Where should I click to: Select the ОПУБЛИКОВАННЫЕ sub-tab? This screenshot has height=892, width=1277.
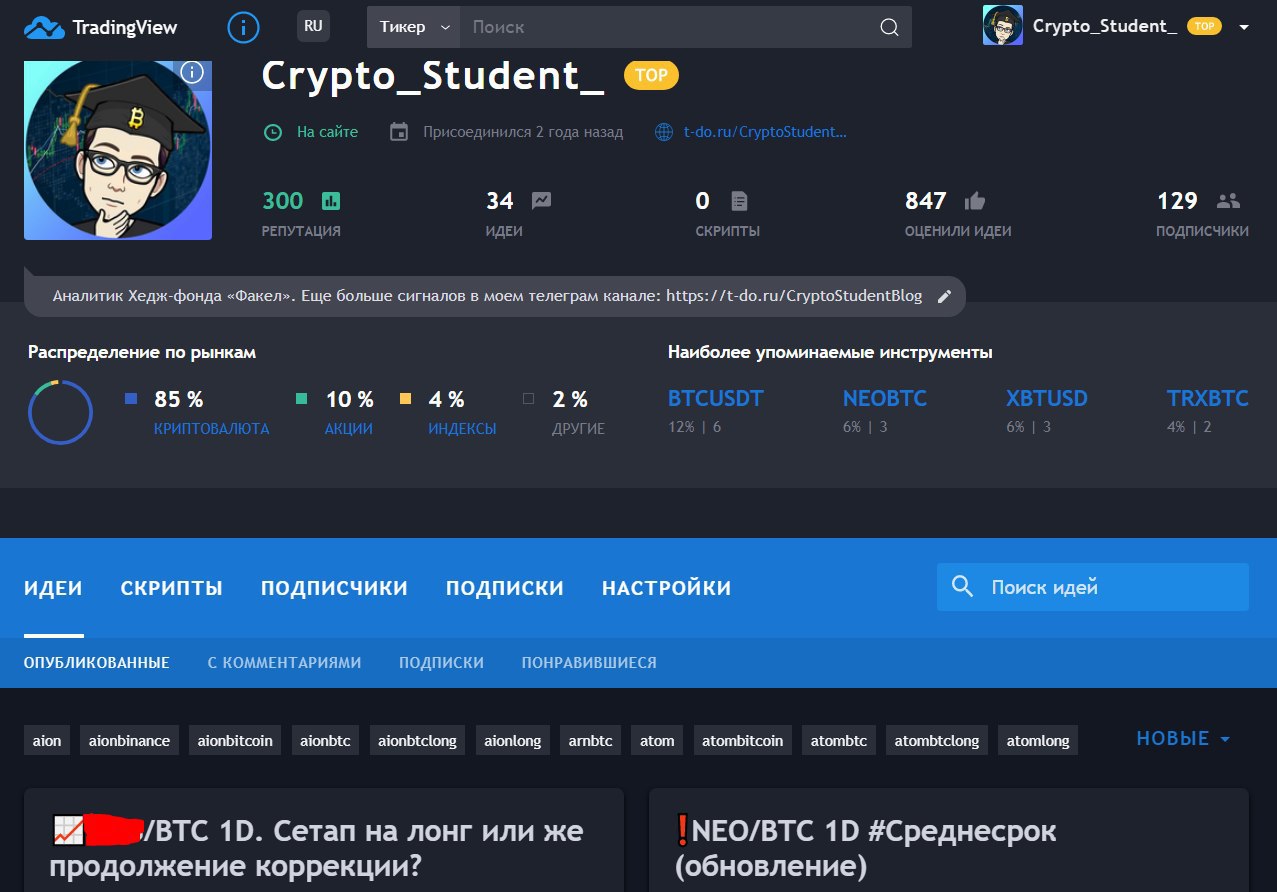click(x=97, y=663)
